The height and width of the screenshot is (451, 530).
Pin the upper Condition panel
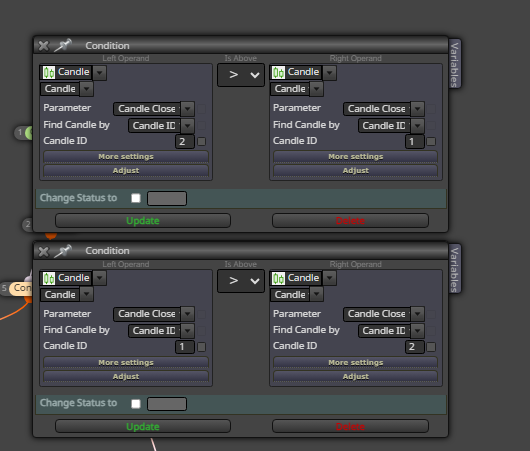pyautogui.click(x=63, y=45)
